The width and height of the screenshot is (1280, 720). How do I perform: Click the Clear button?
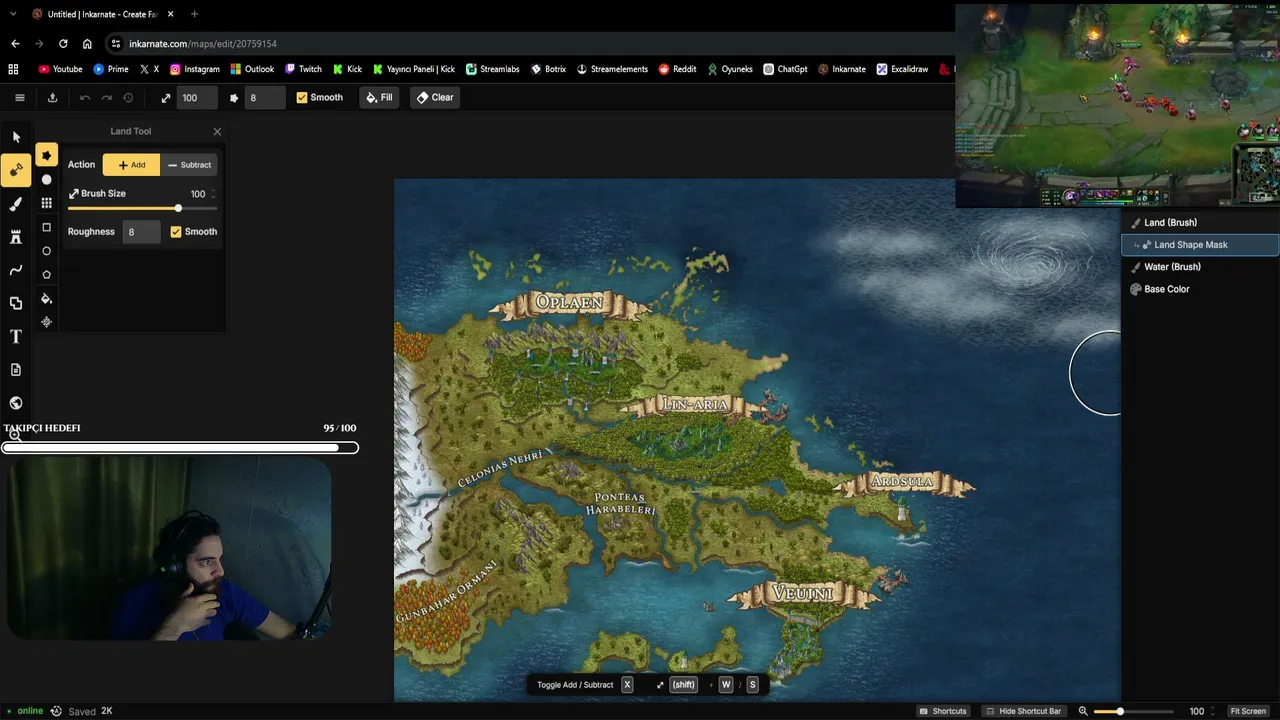tap(435, 98)
